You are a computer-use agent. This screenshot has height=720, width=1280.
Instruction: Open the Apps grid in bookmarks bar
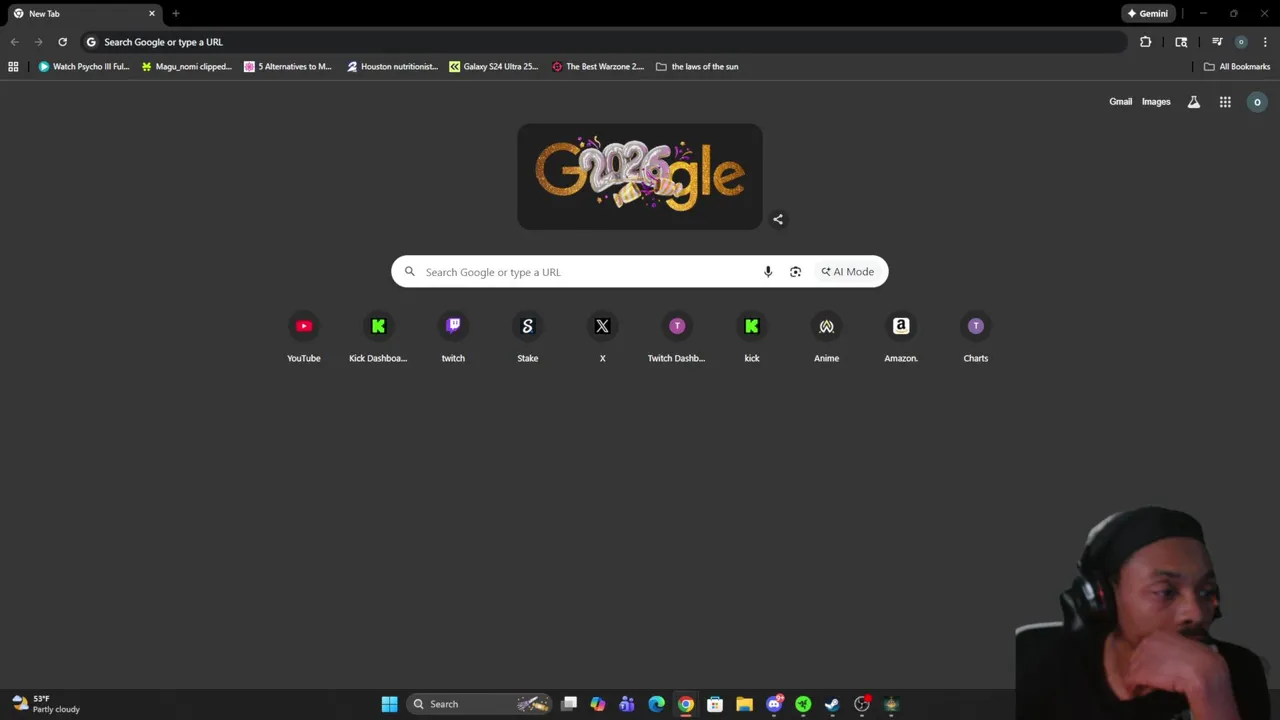13,67
